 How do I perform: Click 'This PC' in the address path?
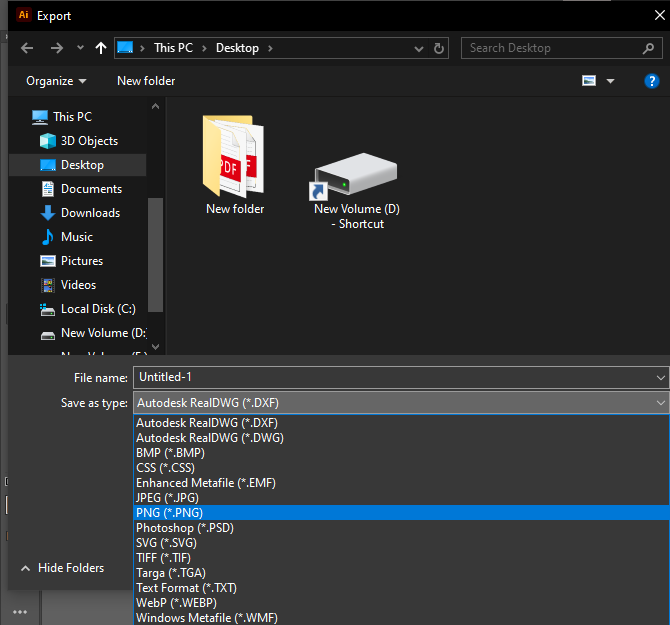tap(173, 48)
